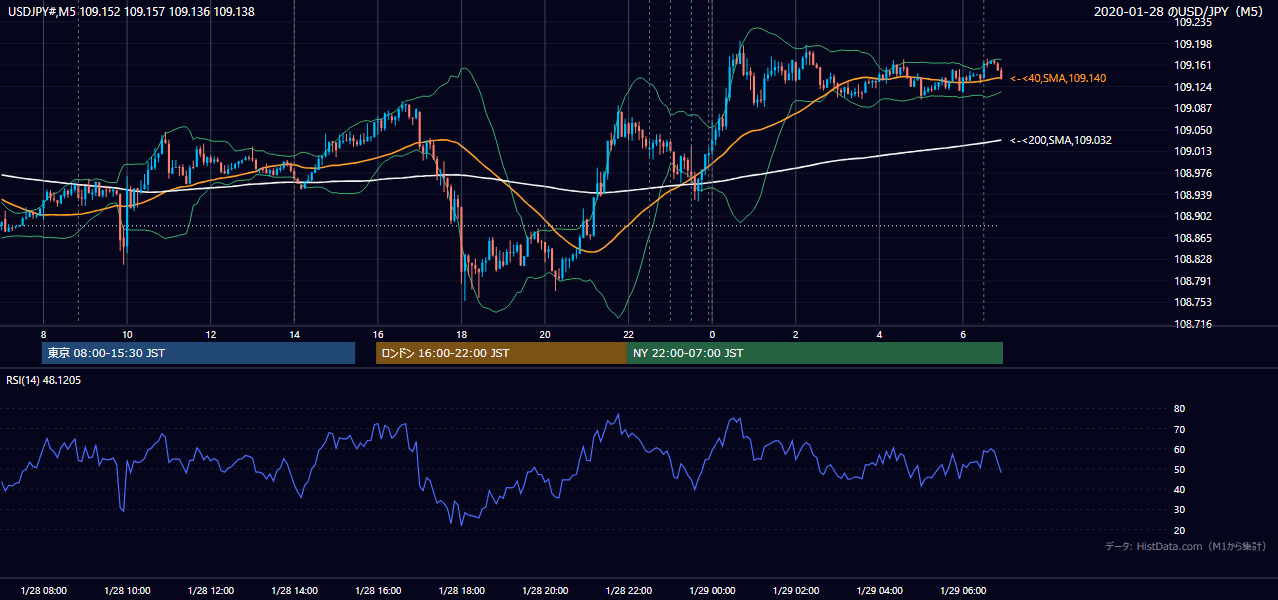Click price axis value 109.198
Viewport: 1278px width, 600px height.
coord(1193,44)
